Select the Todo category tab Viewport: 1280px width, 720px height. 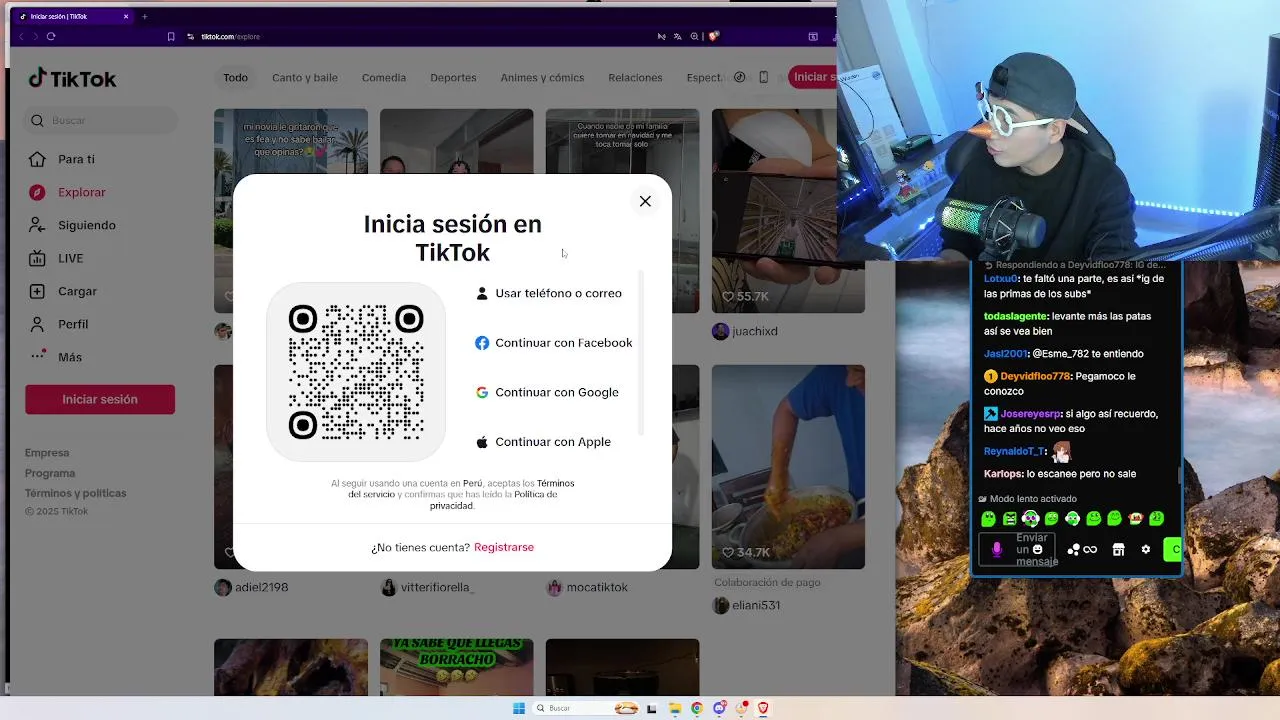[x=235, y=77]
